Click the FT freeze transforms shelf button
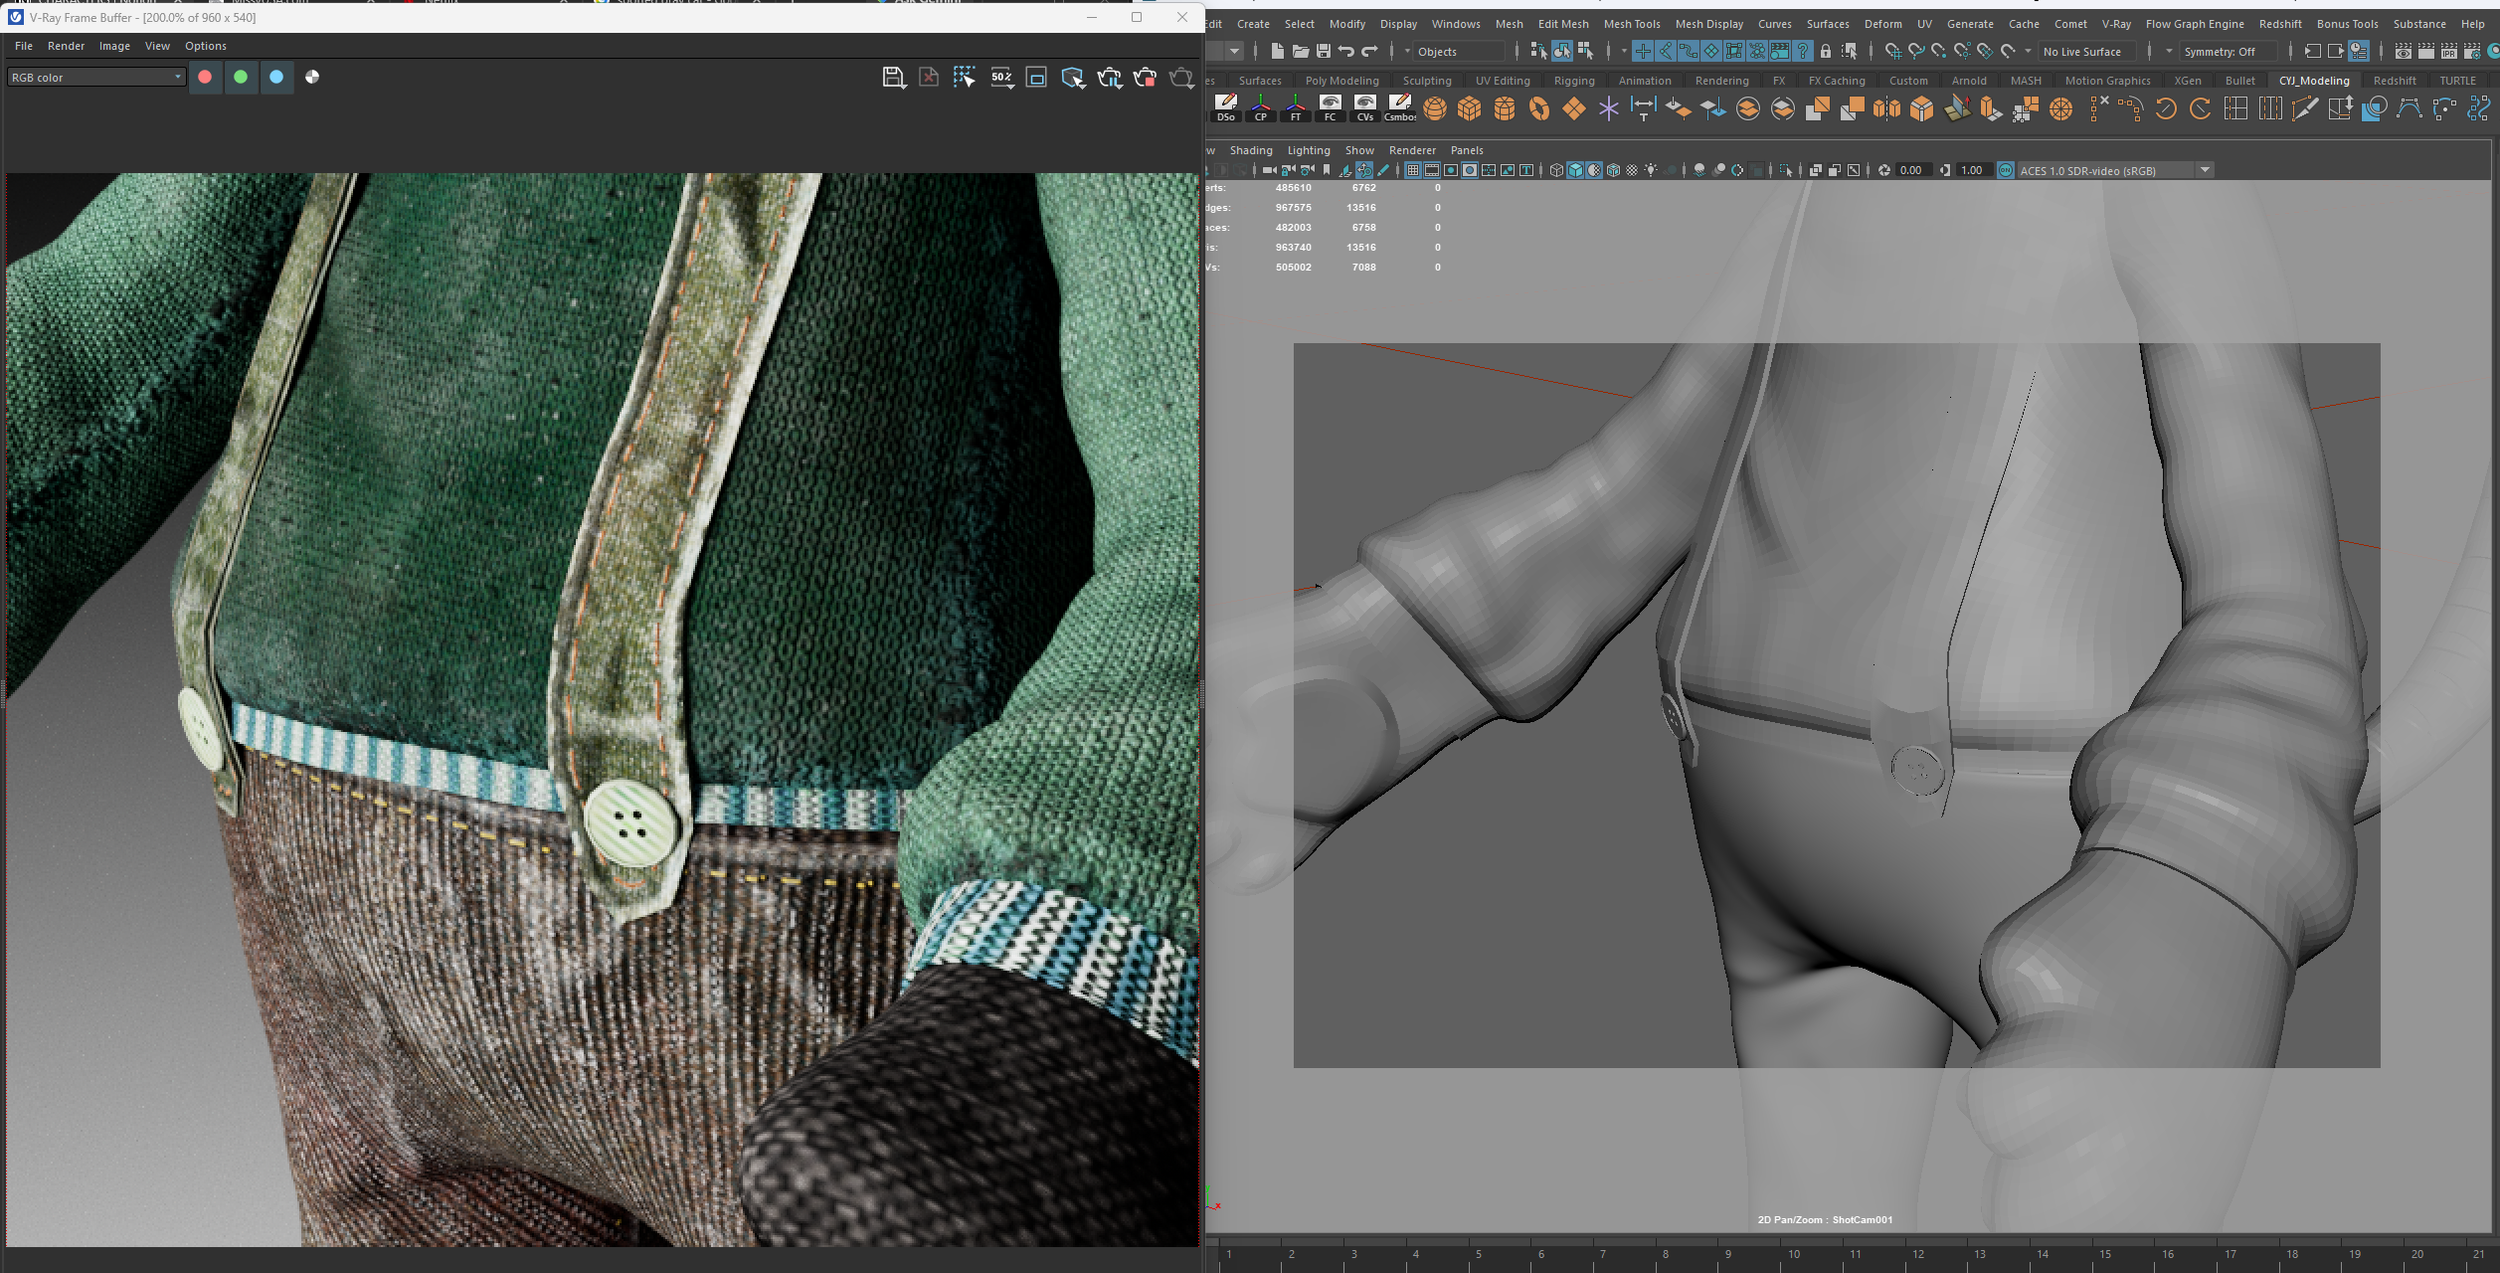The width and height of the screenshot is (2500, 1273). tap(1296, 109)
